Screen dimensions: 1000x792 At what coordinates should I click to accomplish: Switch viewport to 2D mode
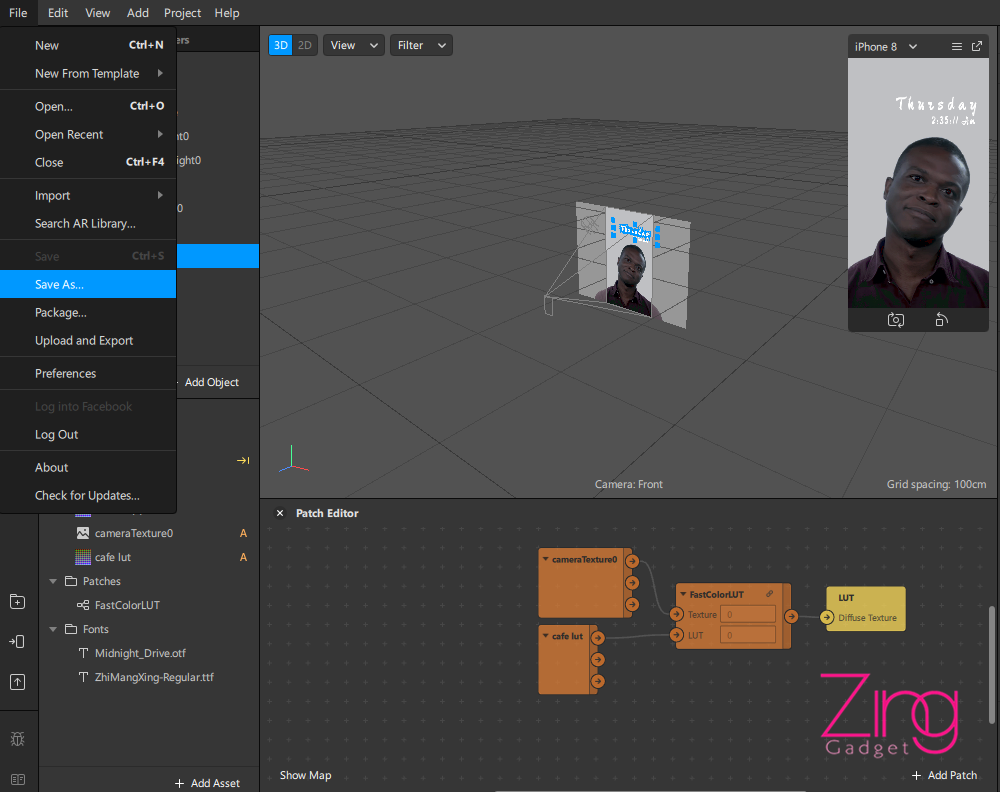coord(305,45)
